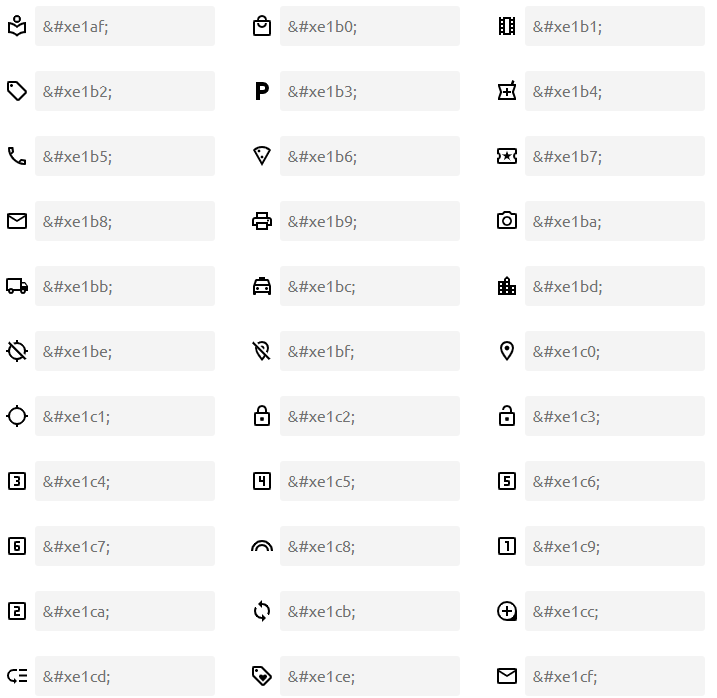Click the pizza slice icon
This screenshot has width=717, height=698.
coord(262,156)
